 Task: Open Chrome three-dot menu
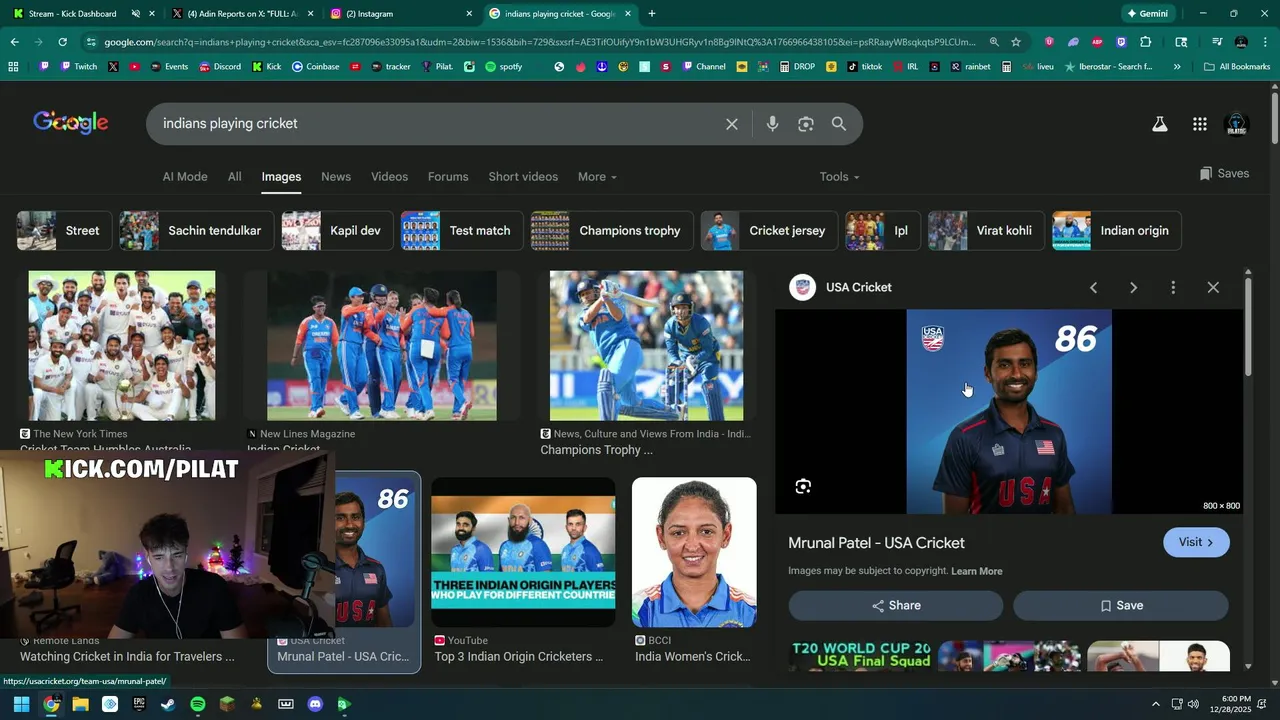click(x=1265, y=42)
